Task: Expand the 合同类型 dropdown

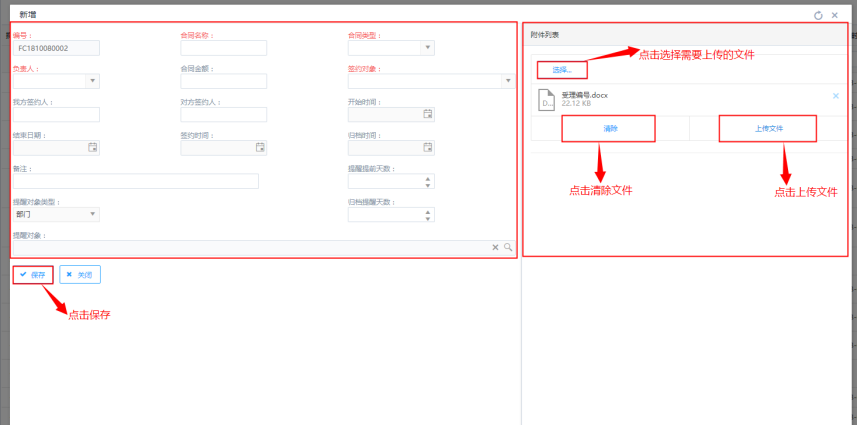Action: pos(427,47)
